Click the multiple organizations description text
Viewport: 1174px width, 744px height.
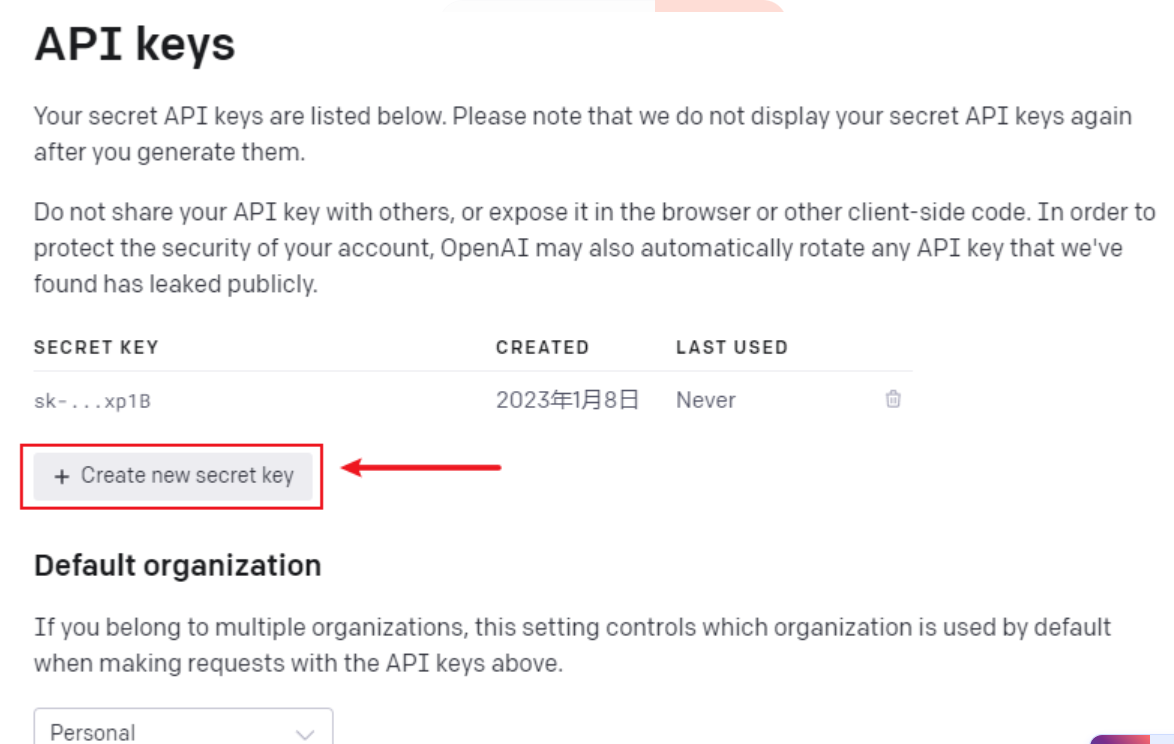pos(572,645)
